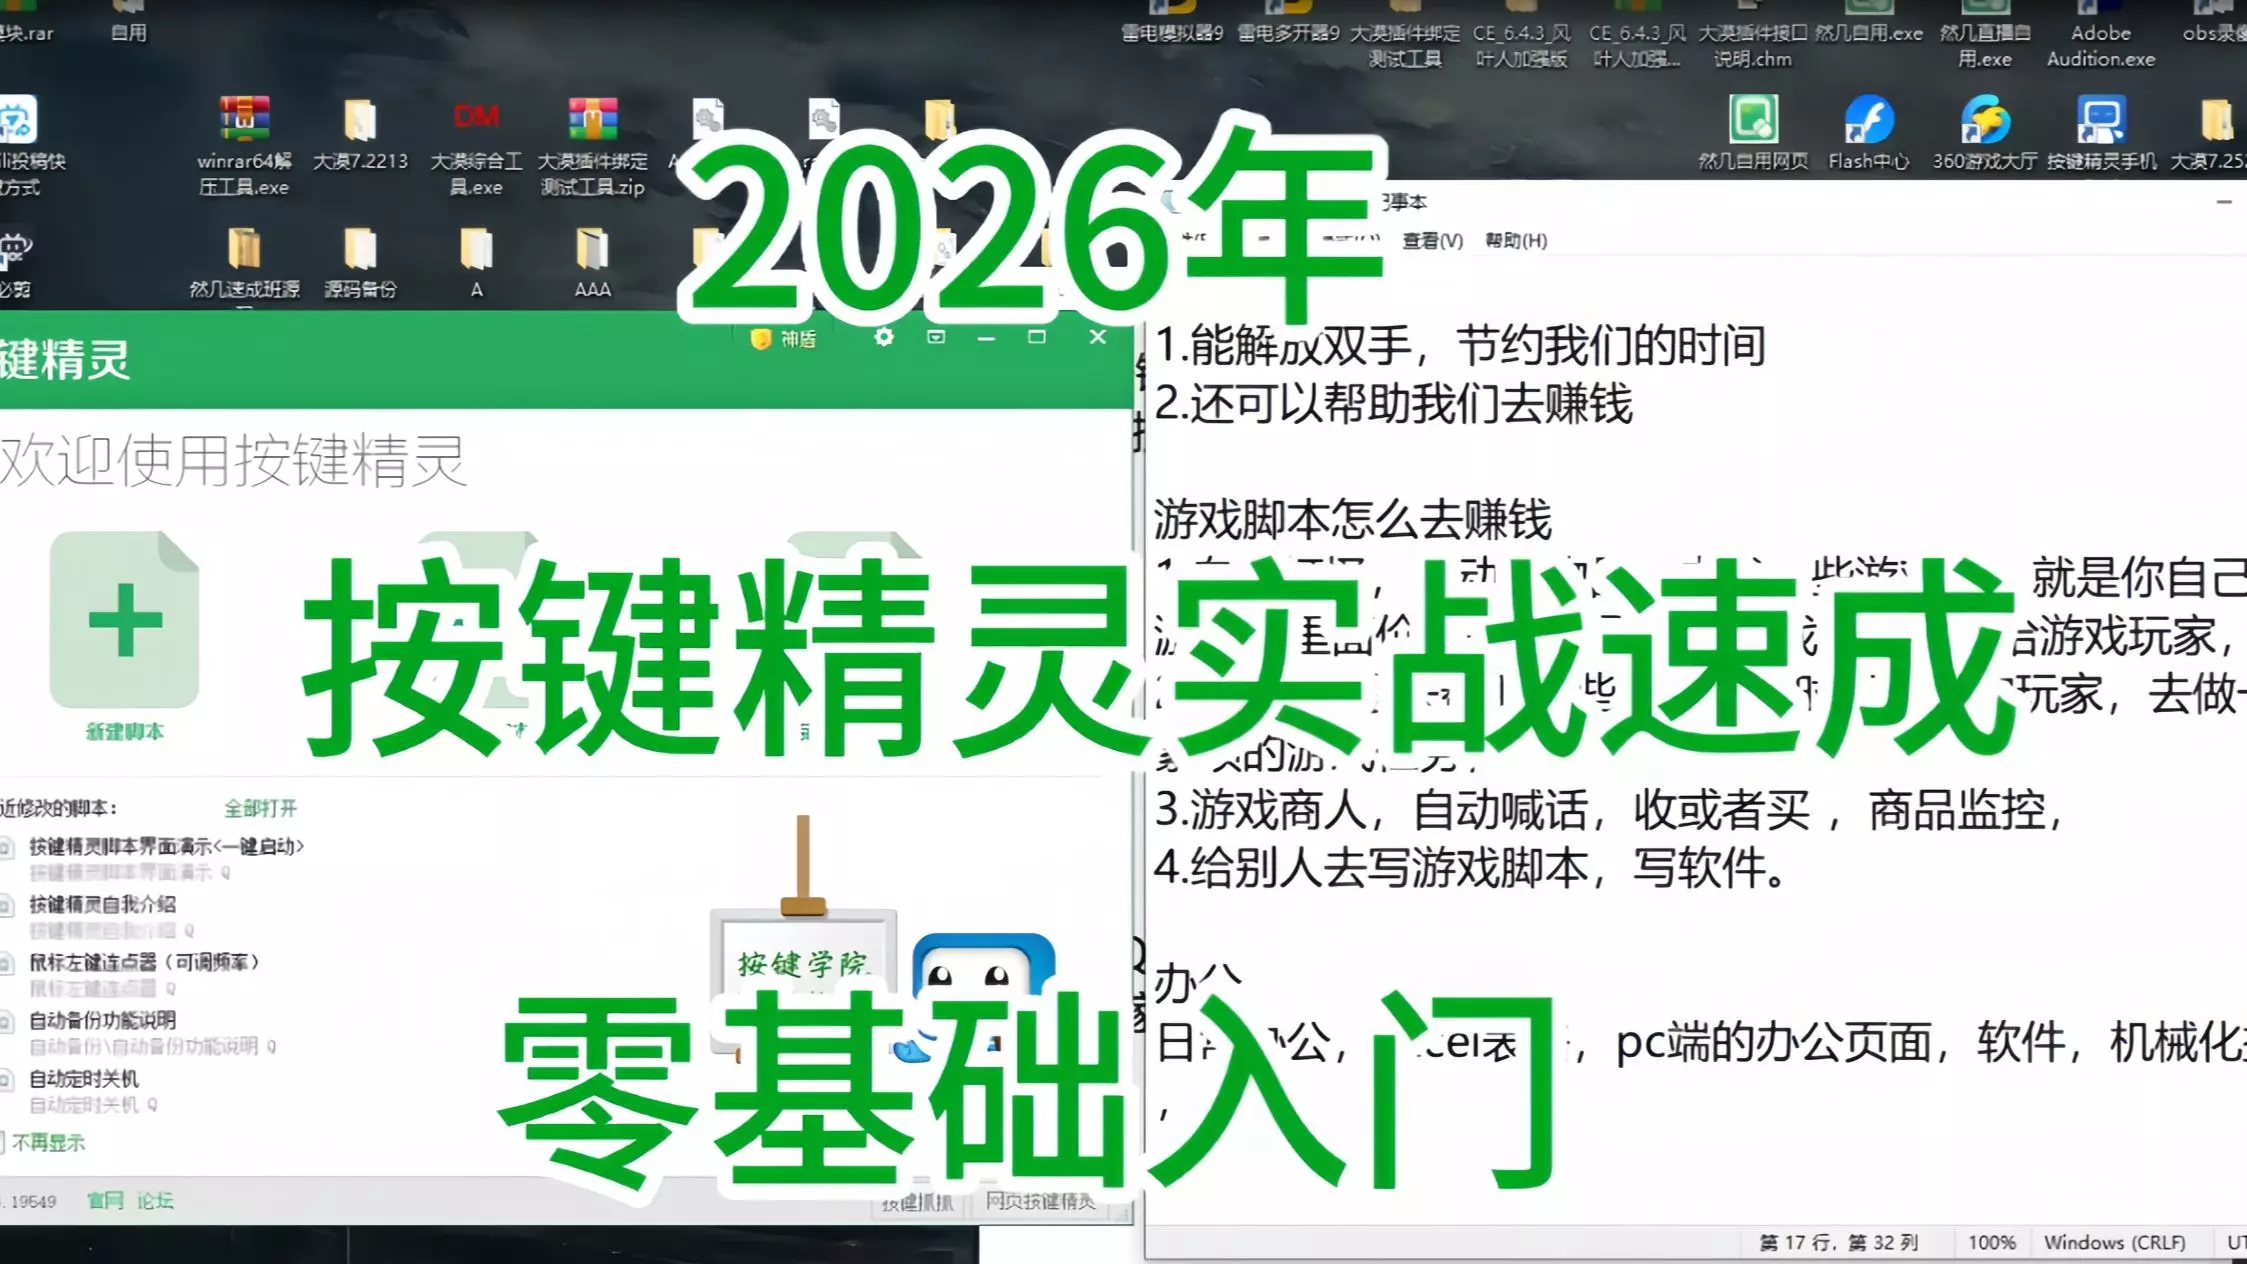Click the 欢迎使用按键精灵 heading
The height and width of the screenshot is (1264, 2247).
233,461
